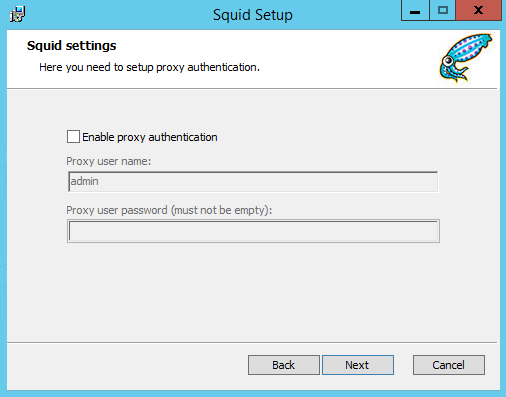Click the 'Proxy user name:' label
This screenshot has height=397, width=506.
pos(109,161)
